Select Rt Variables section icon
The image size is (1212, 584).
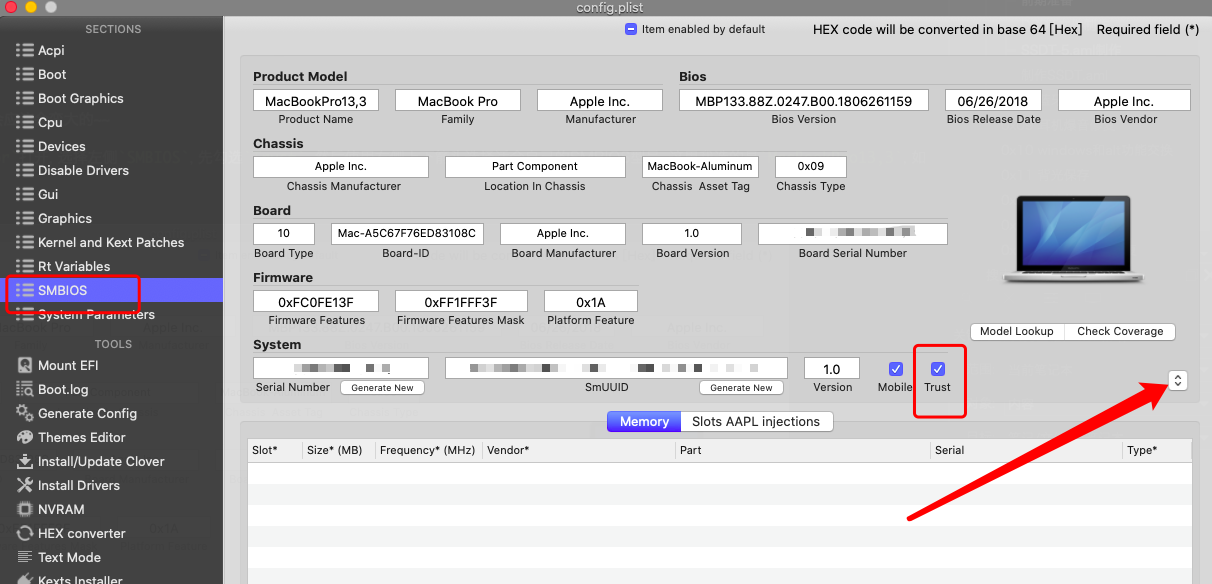(x=25, y=266)
